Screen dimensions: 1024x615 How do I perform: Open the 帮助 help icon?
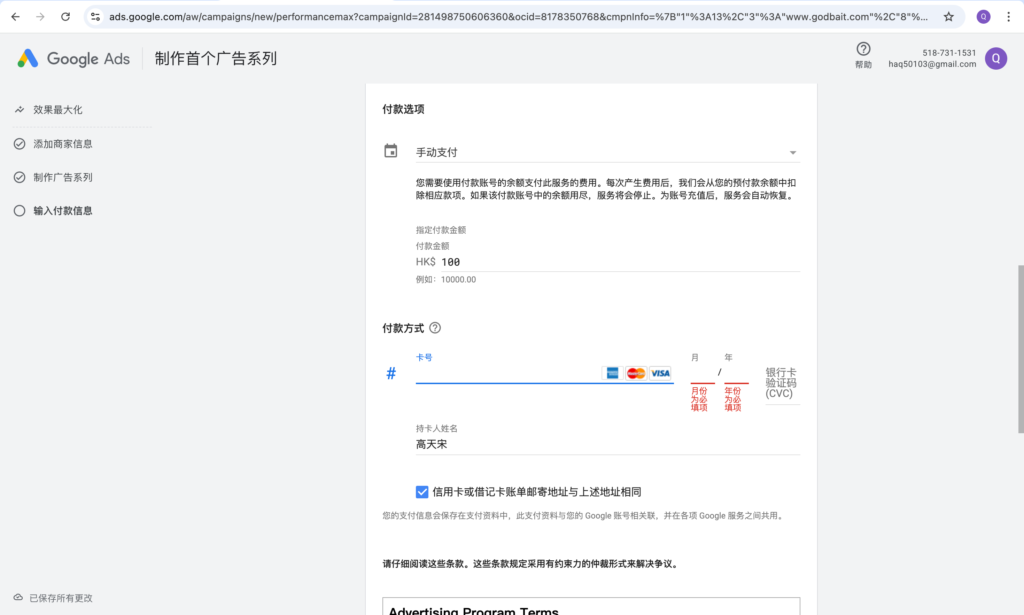tap(863, 50)
